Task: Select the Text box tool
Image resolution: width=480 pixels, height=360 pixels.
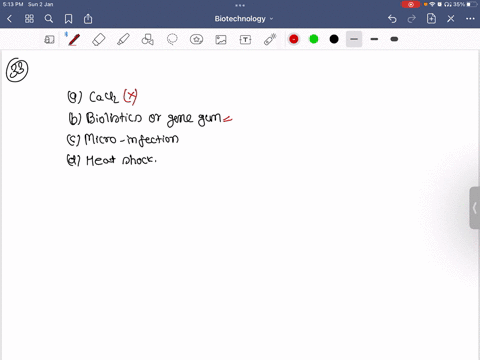Action: 245,40
